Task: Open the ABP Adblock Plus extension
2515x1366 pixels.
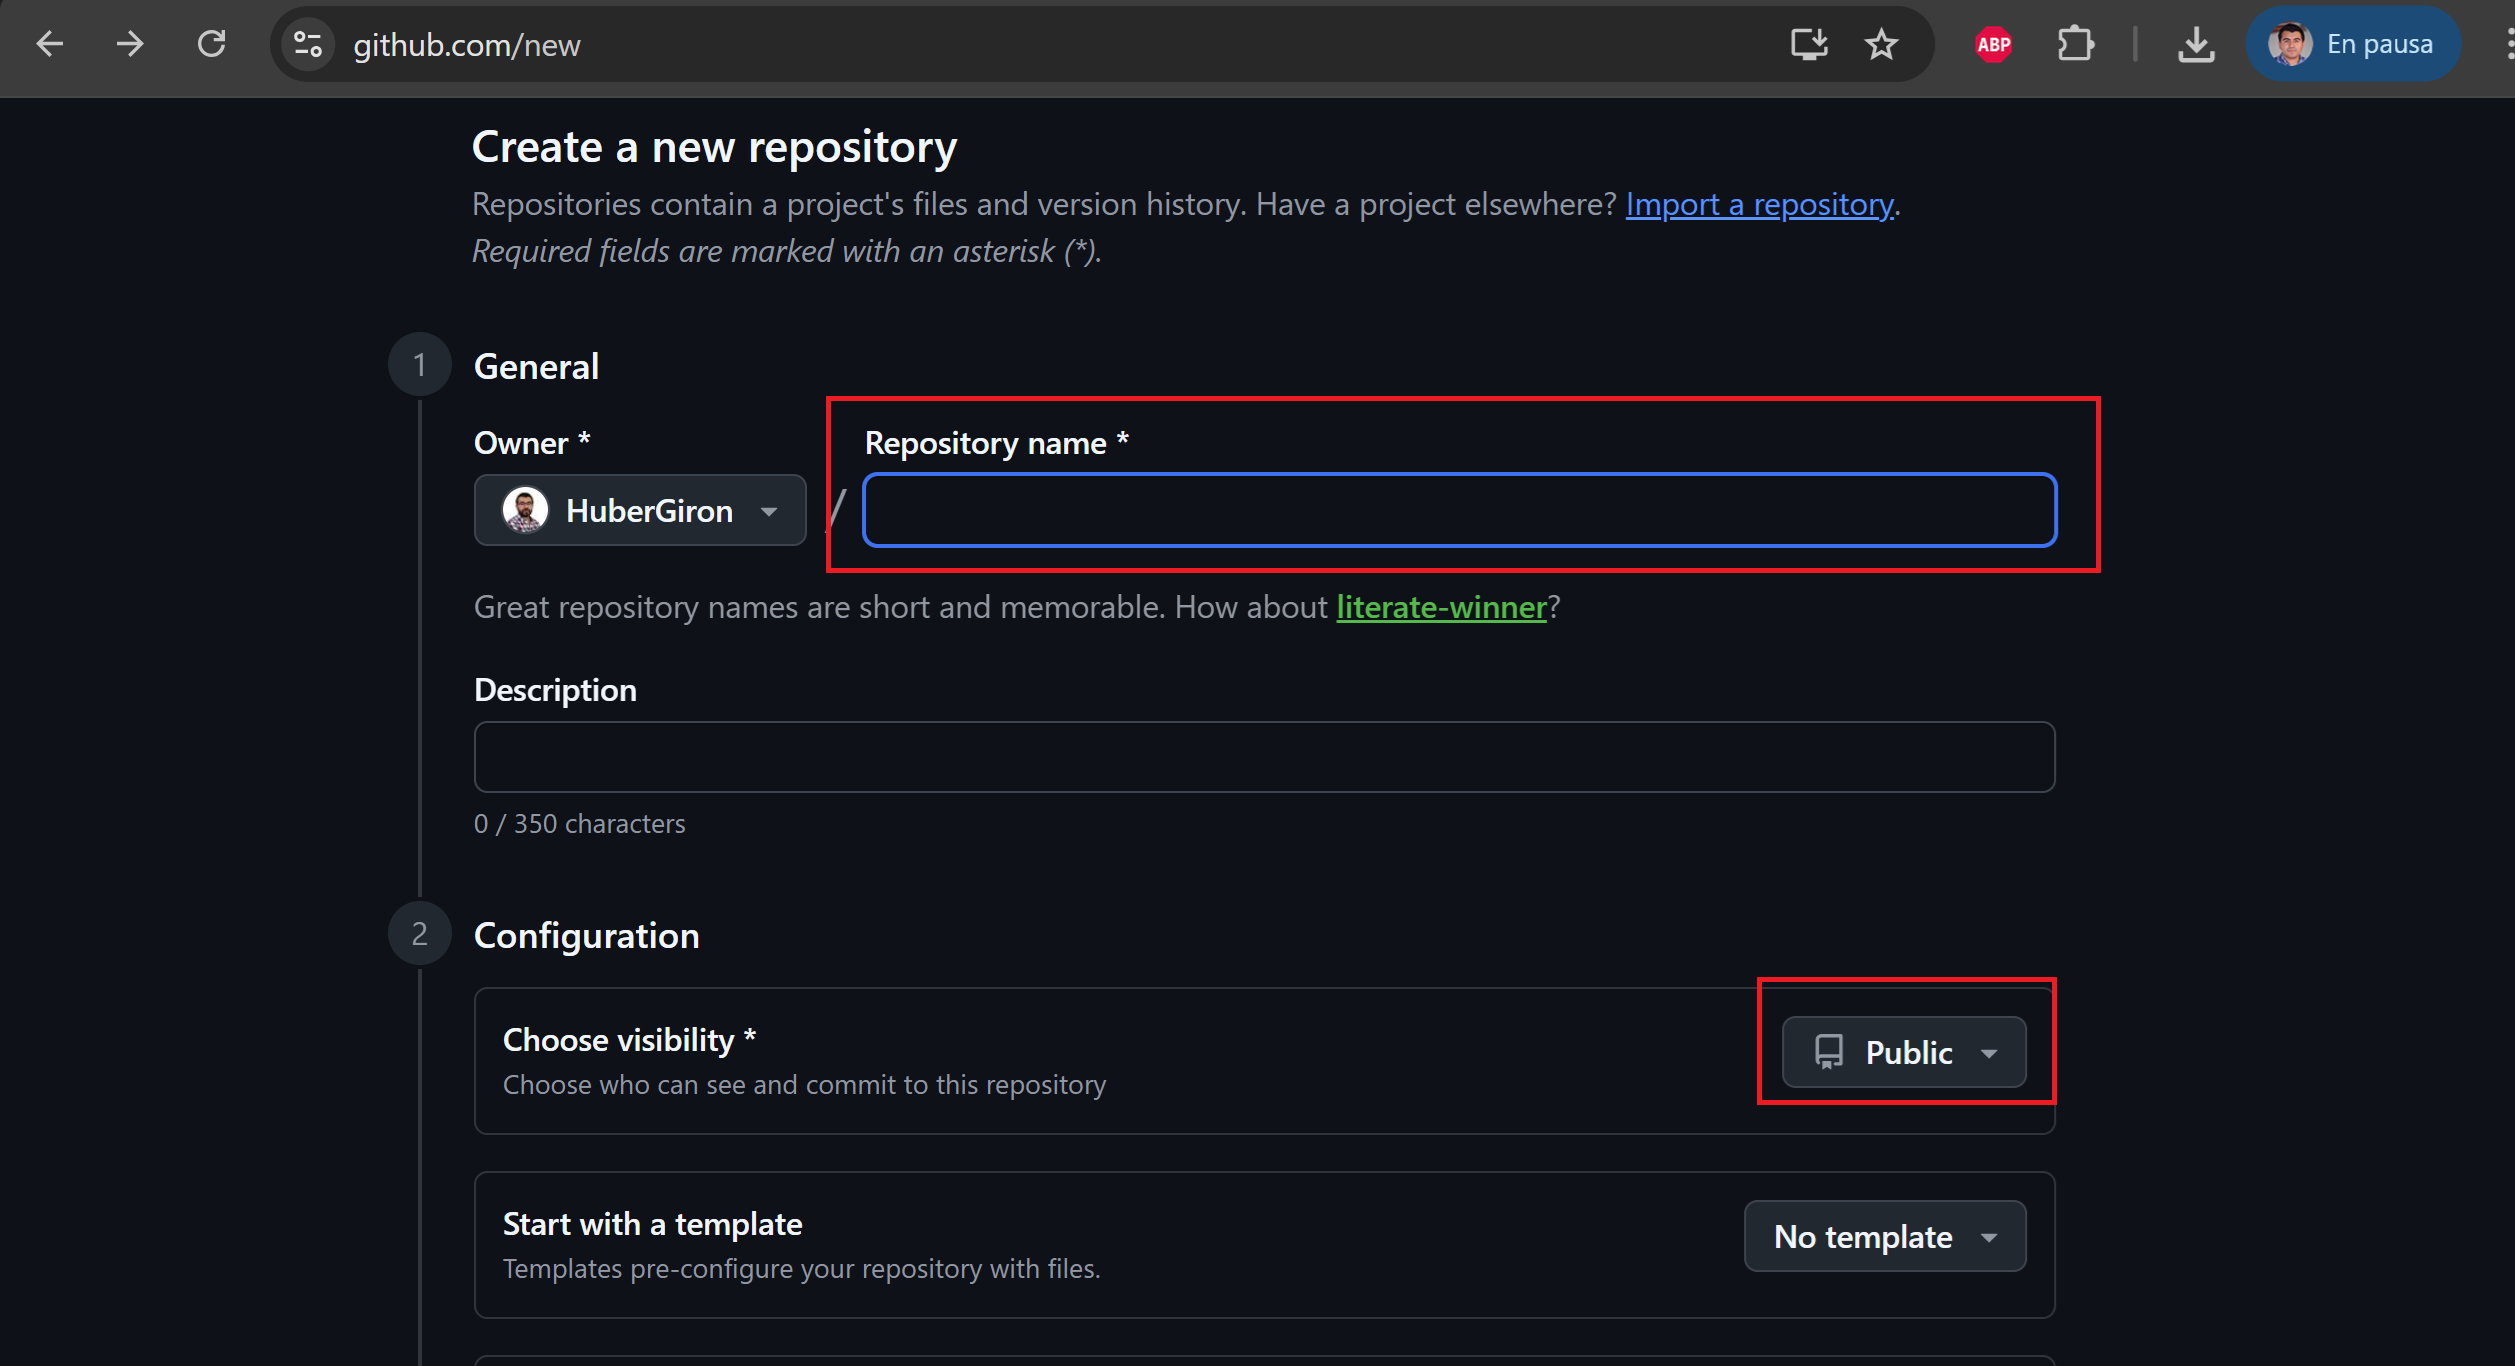Action: tap(1993, 44)
